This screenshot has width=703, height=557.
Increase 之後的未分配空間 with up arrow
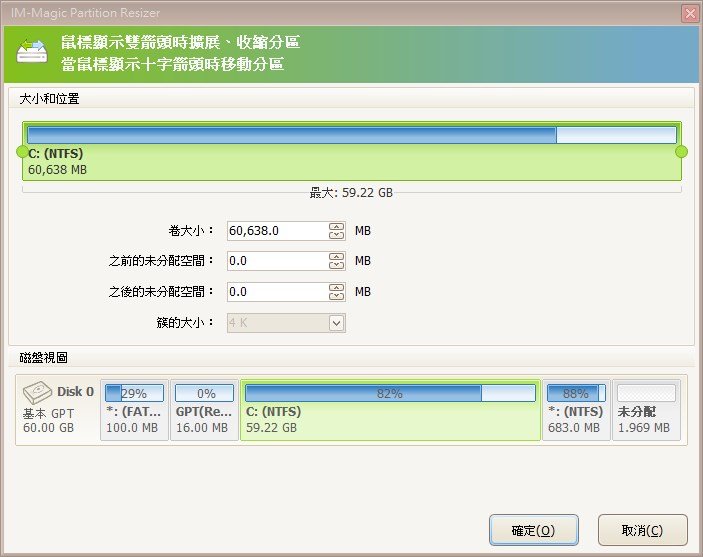coord(337,287)
